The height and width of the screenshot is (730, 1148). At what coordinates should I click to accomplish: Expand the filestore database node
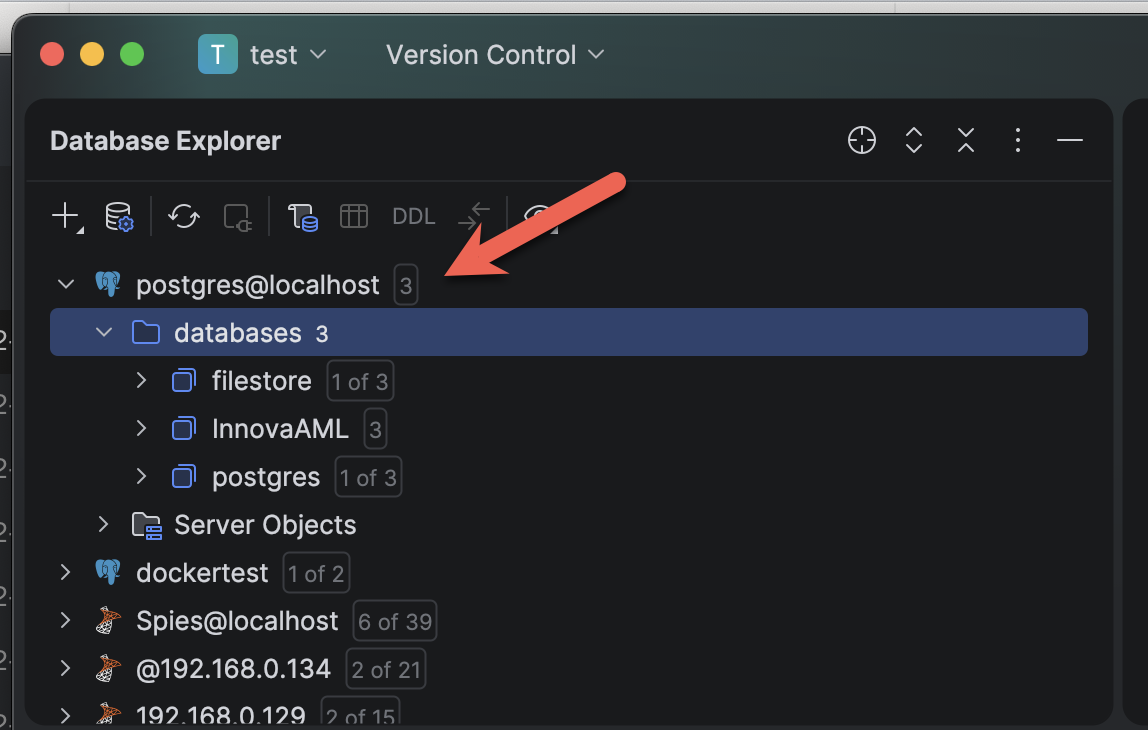pos(141,381)
